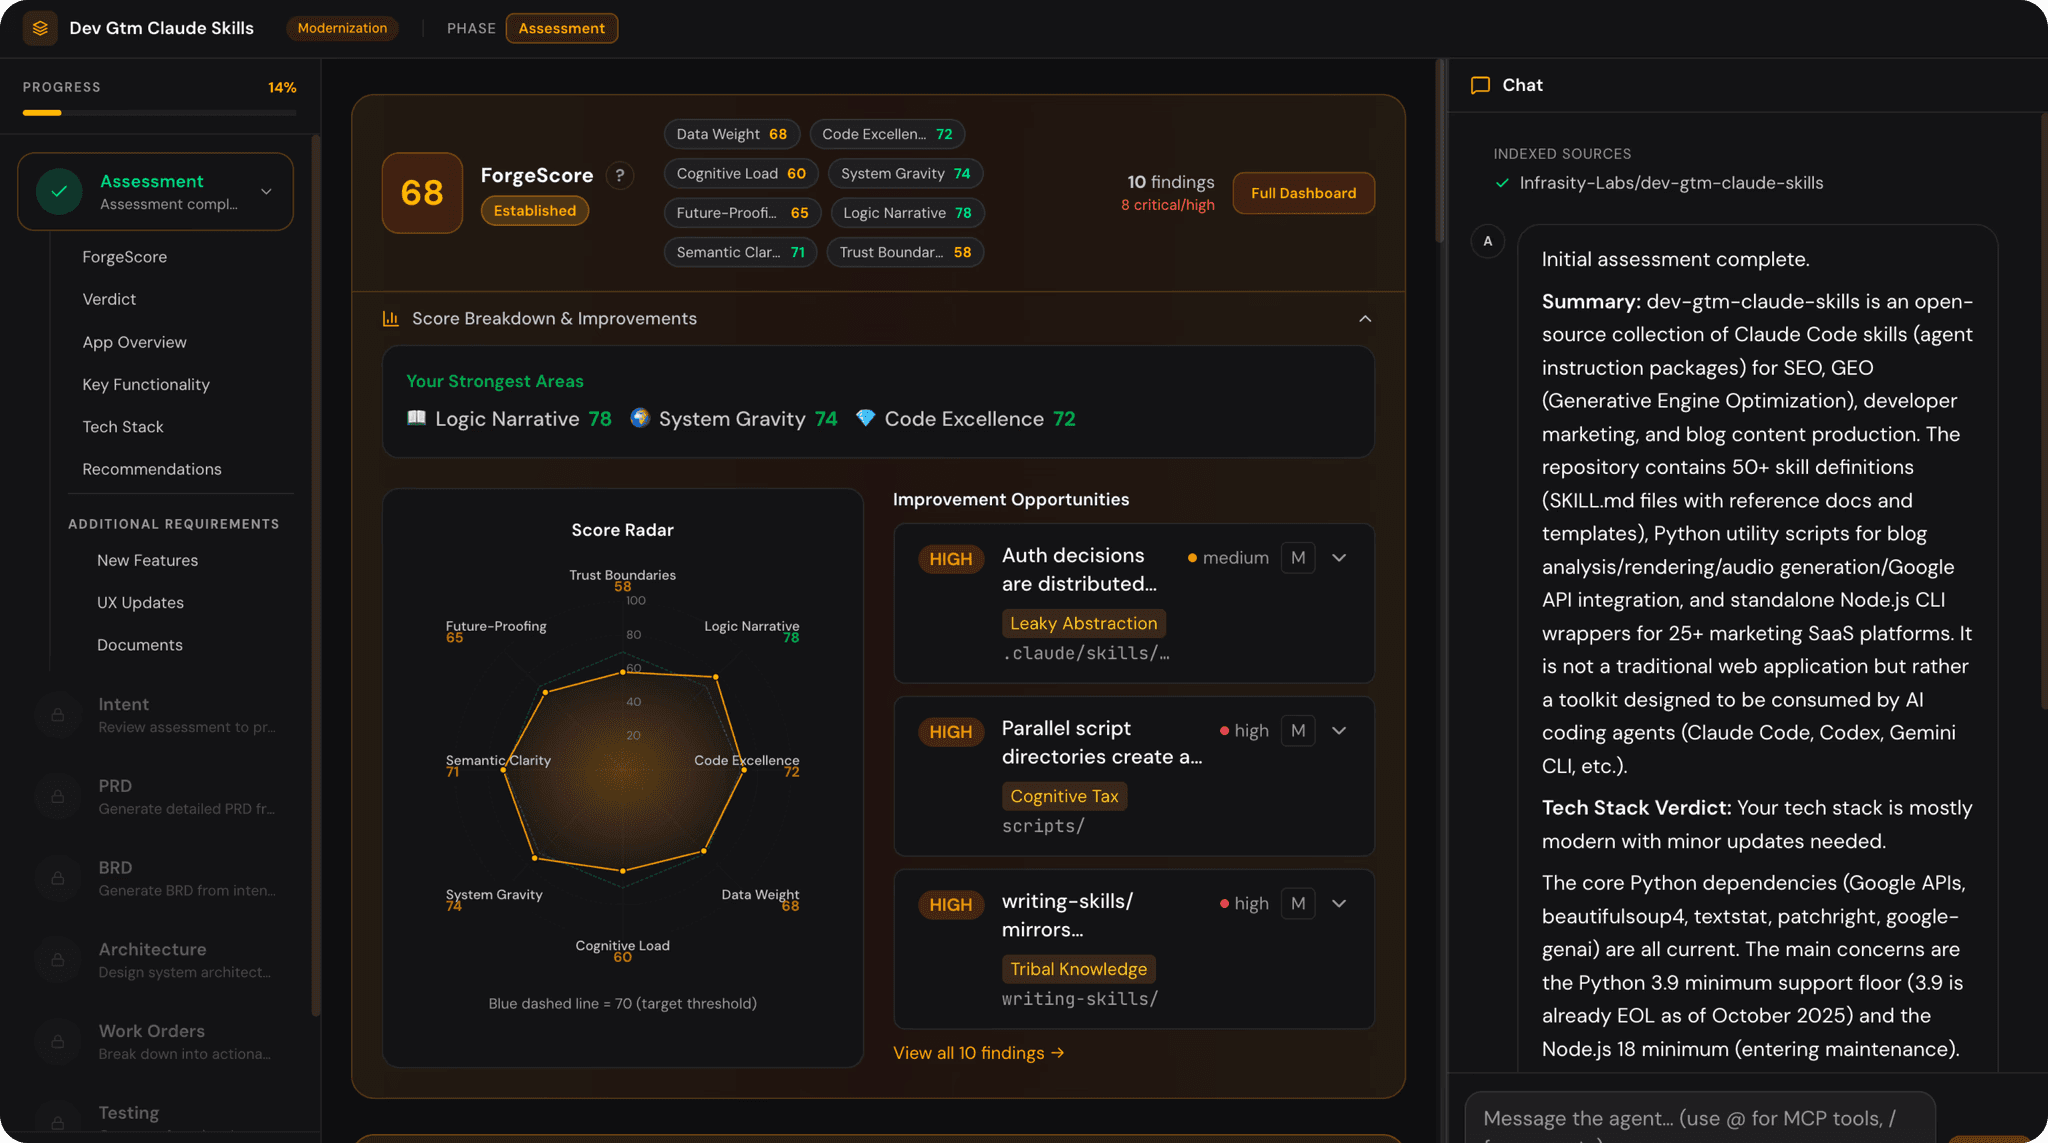Screen dimensions: 2048x1143
Task: Click the 8 critical/high text
Action: (x=1167, y=205)
